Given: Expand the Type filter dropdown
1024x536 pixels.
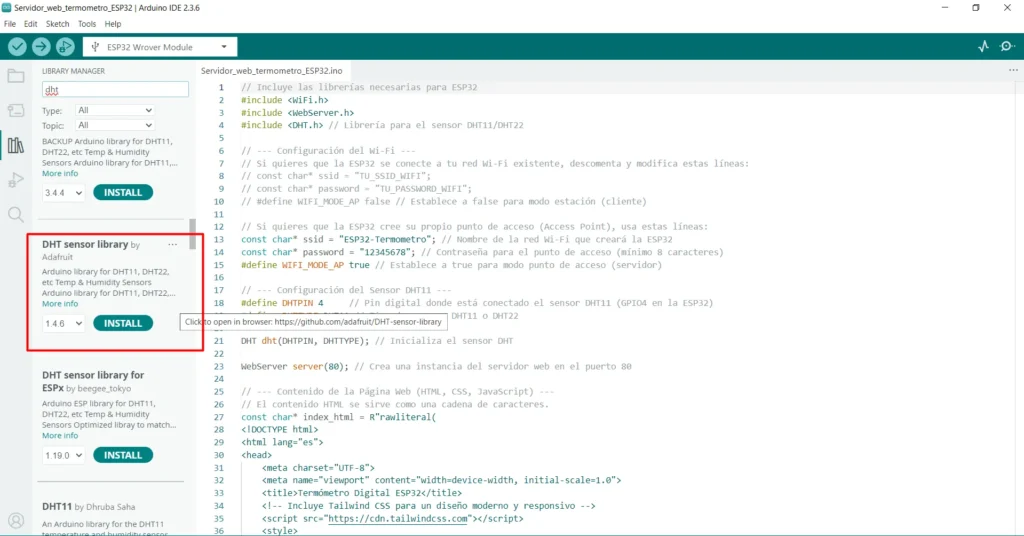Looking at the screenshot, I should click(x=115, y=110).
